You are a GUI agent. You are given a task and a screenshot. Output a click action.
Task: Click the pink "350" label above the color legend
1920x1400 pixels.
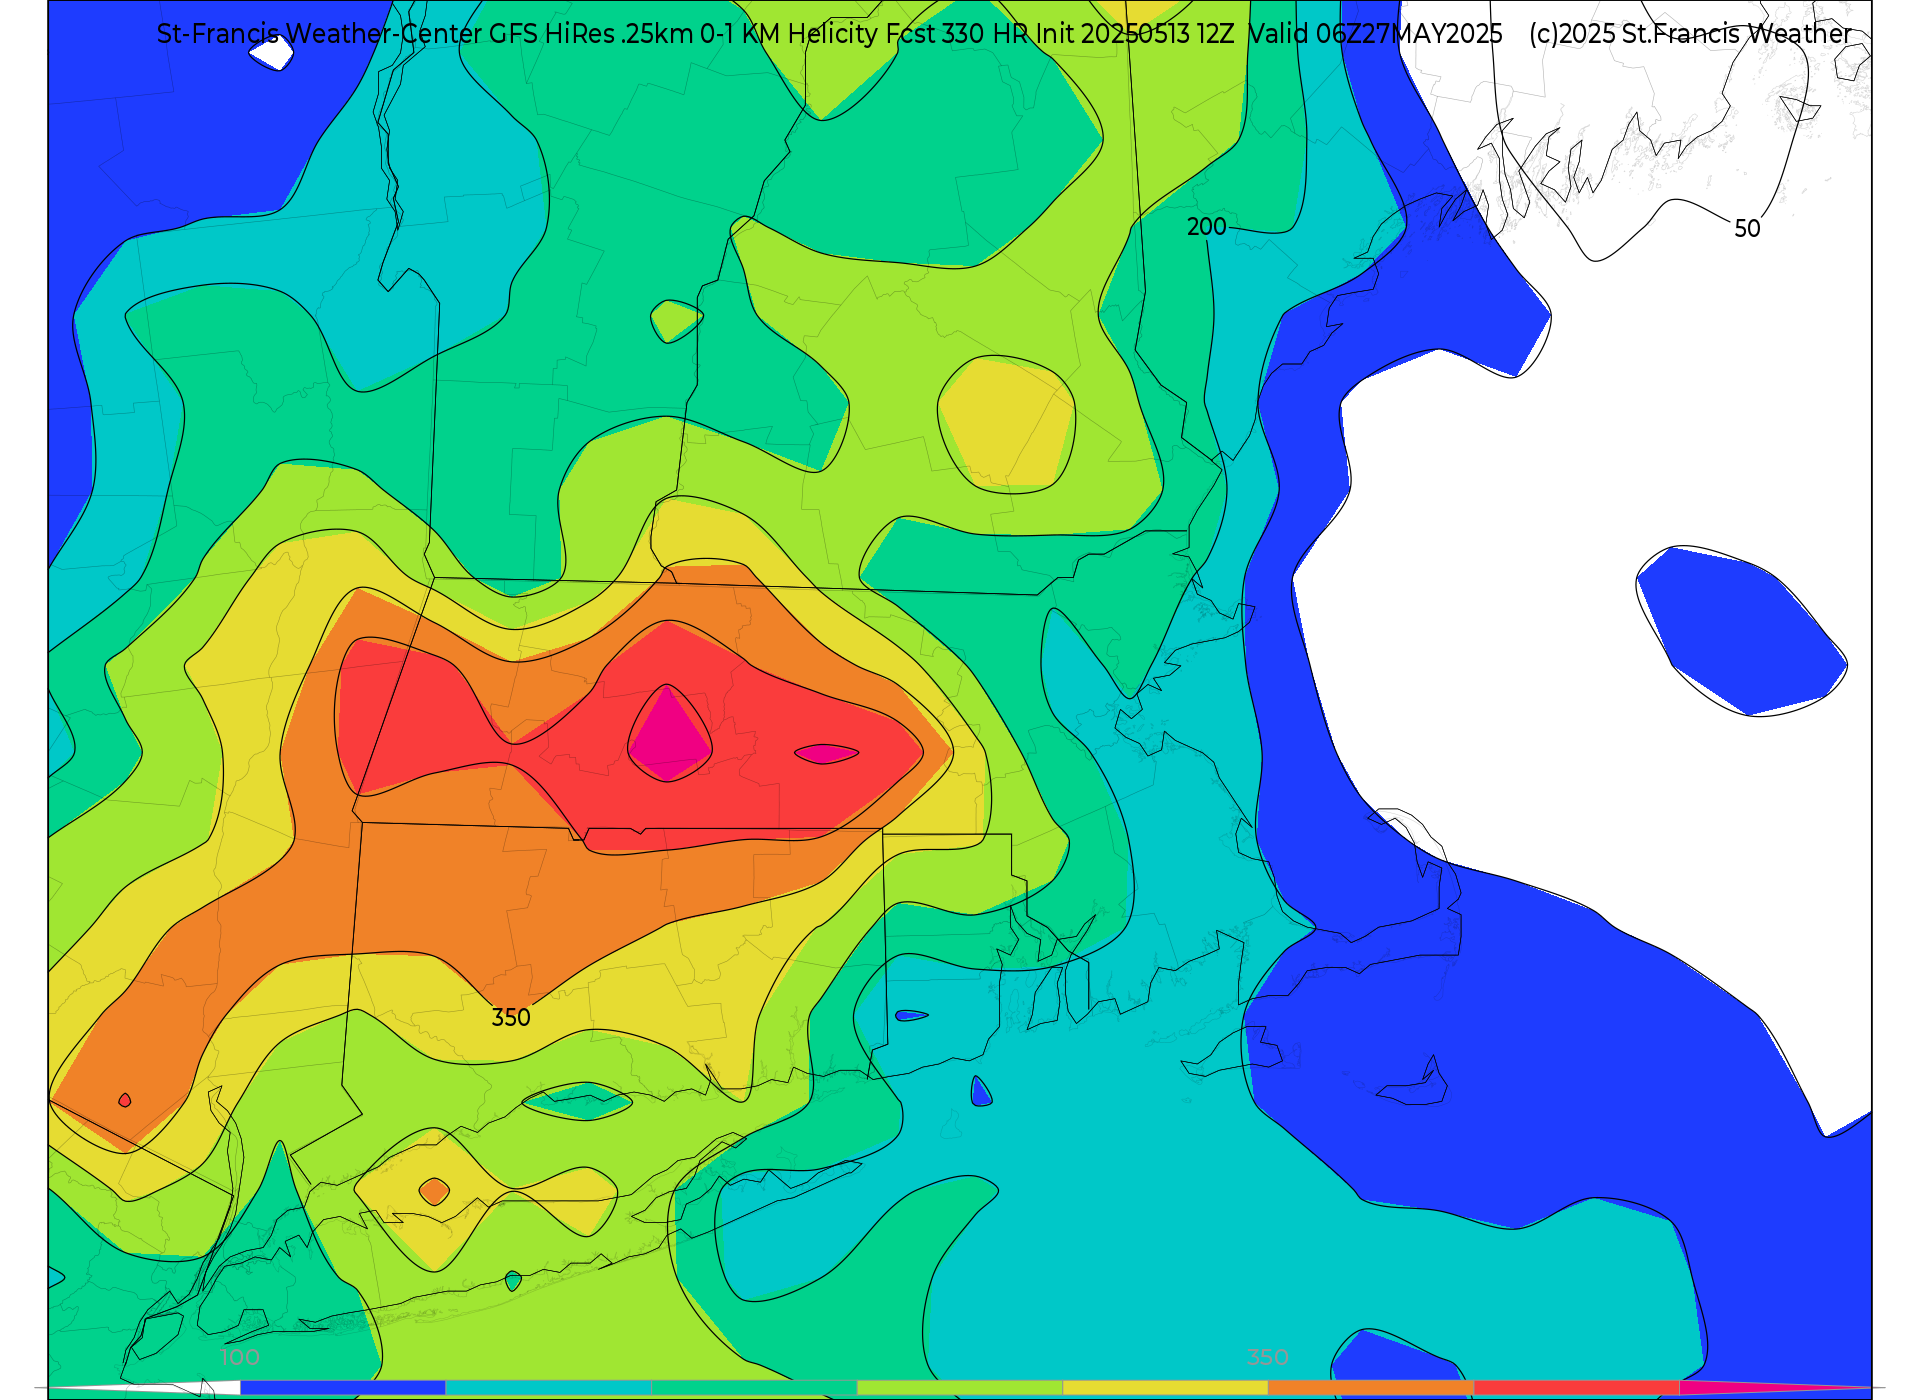1267,1358
